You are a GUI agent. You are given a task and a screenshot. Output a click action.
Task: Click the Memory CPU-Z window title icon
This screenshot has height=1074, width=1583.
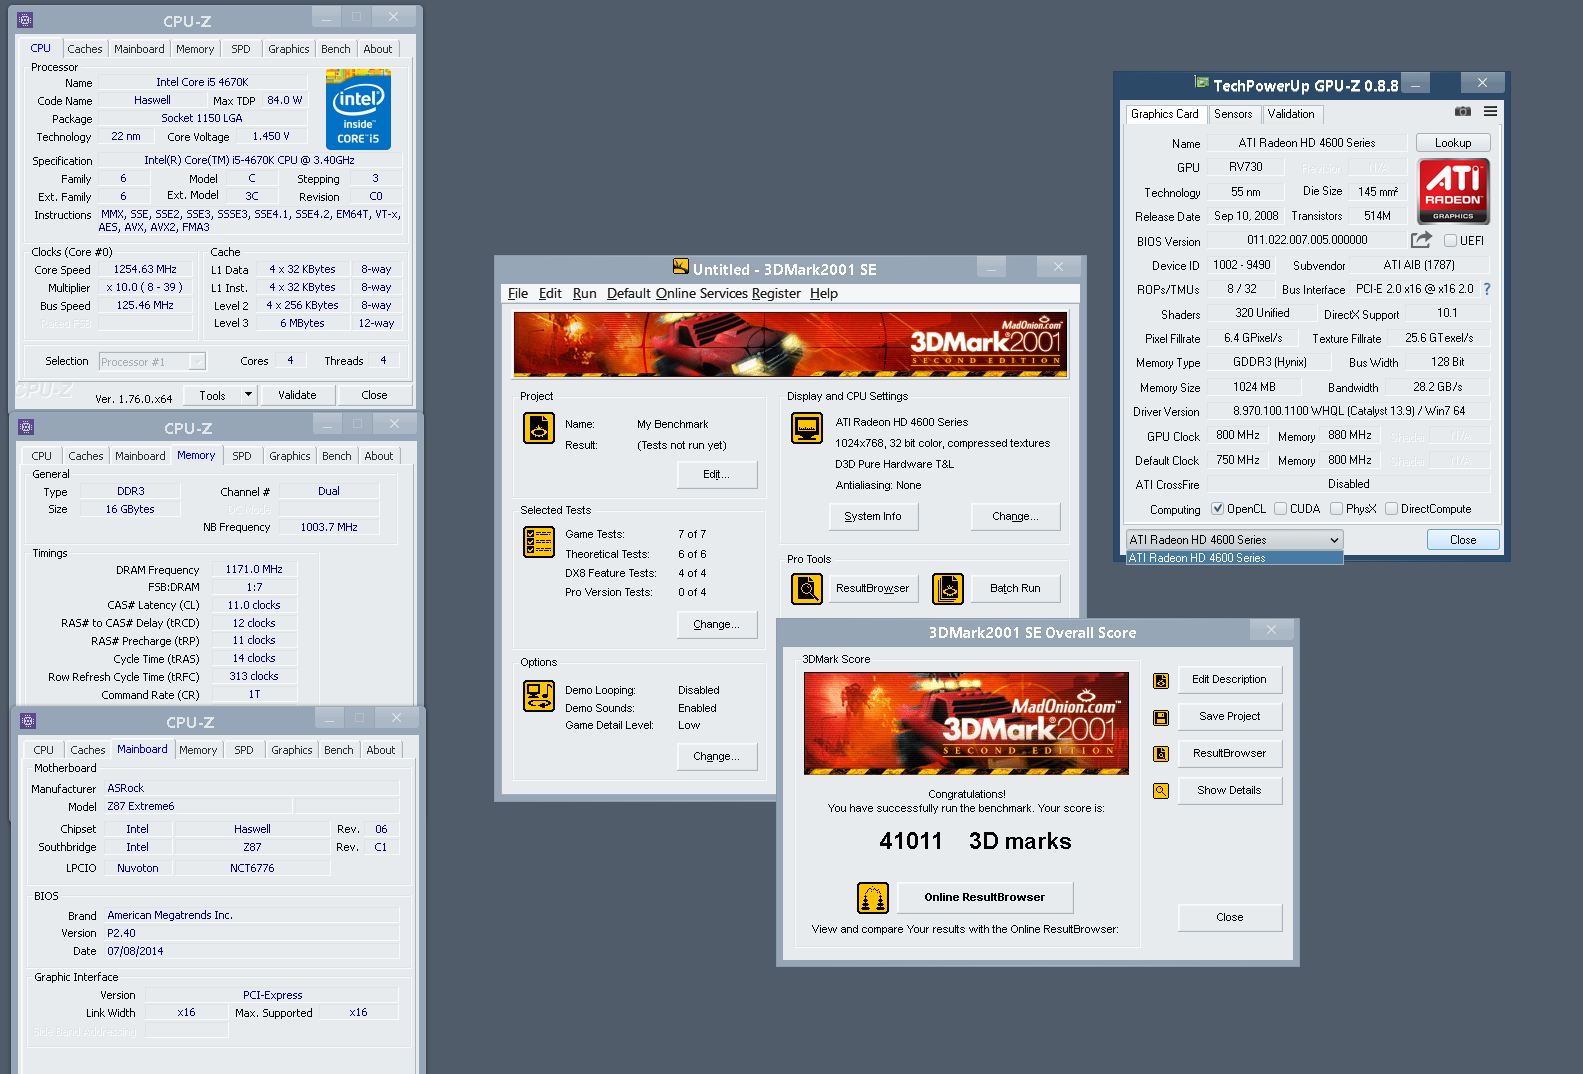tap(26, 427)
